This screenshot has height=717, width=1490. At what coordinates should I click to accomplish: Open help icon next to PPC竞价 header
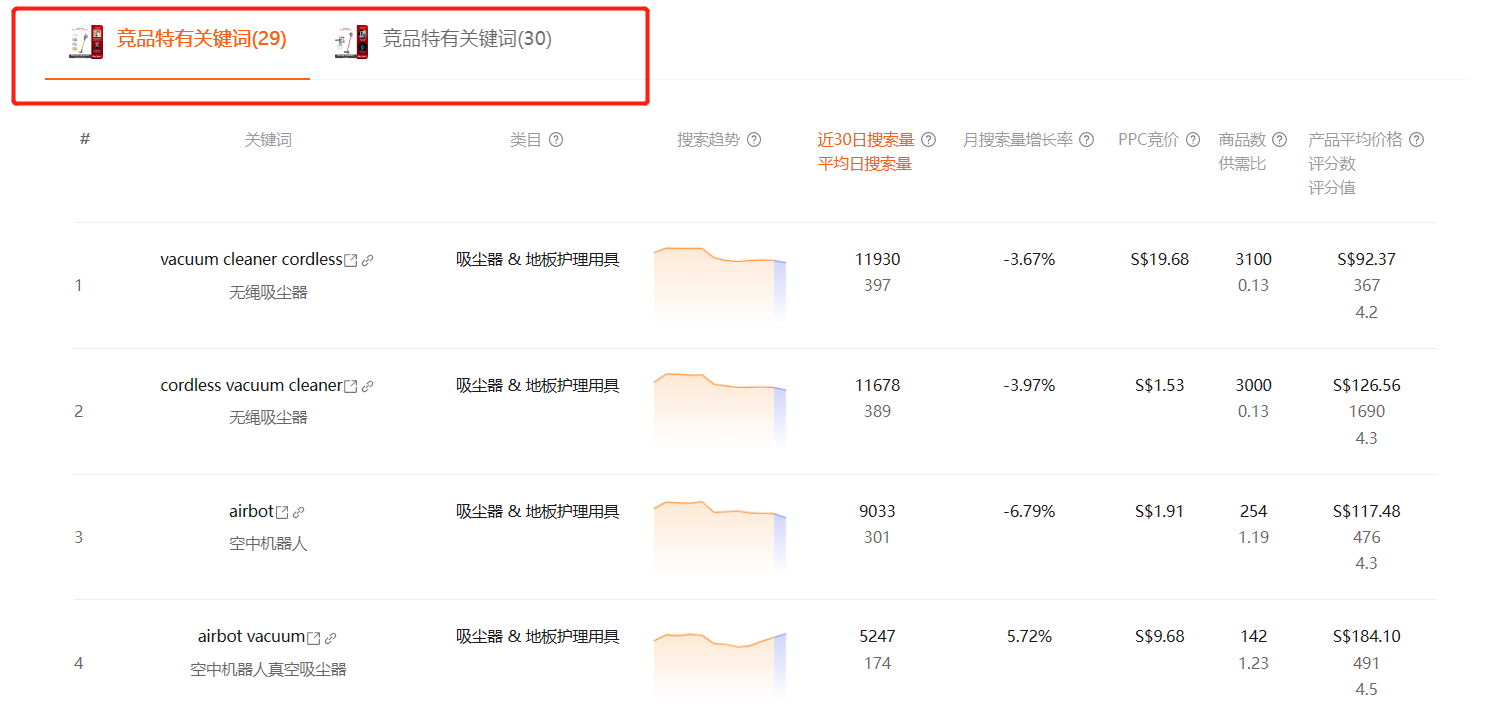tap(1192, 140)
